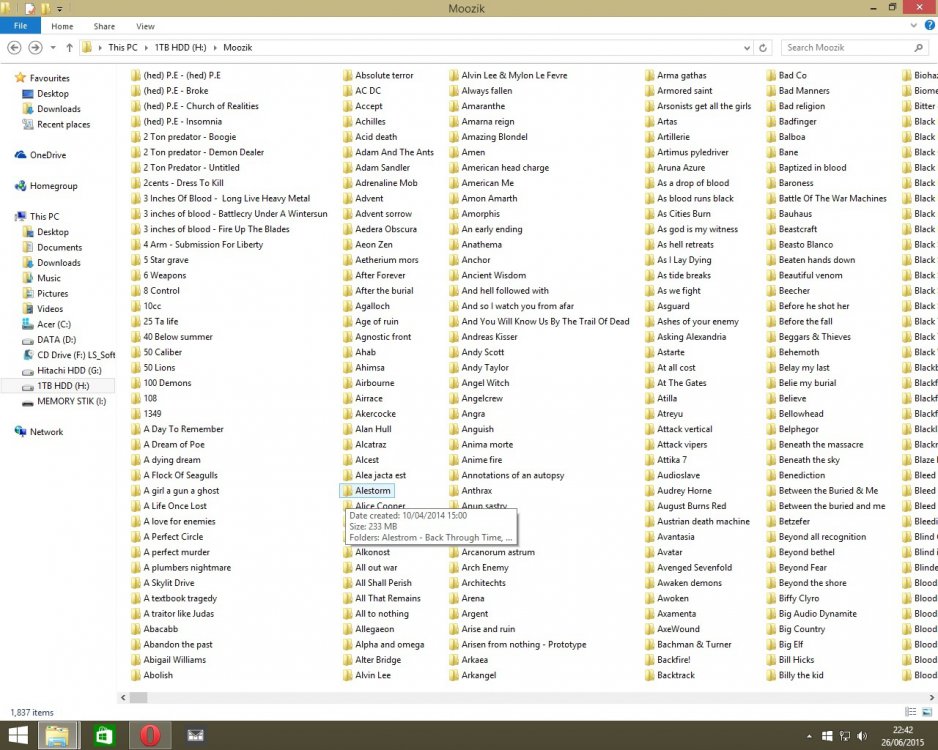Switch to Details view layout icon
The image size is (938, 750).
tap(910, 712)
